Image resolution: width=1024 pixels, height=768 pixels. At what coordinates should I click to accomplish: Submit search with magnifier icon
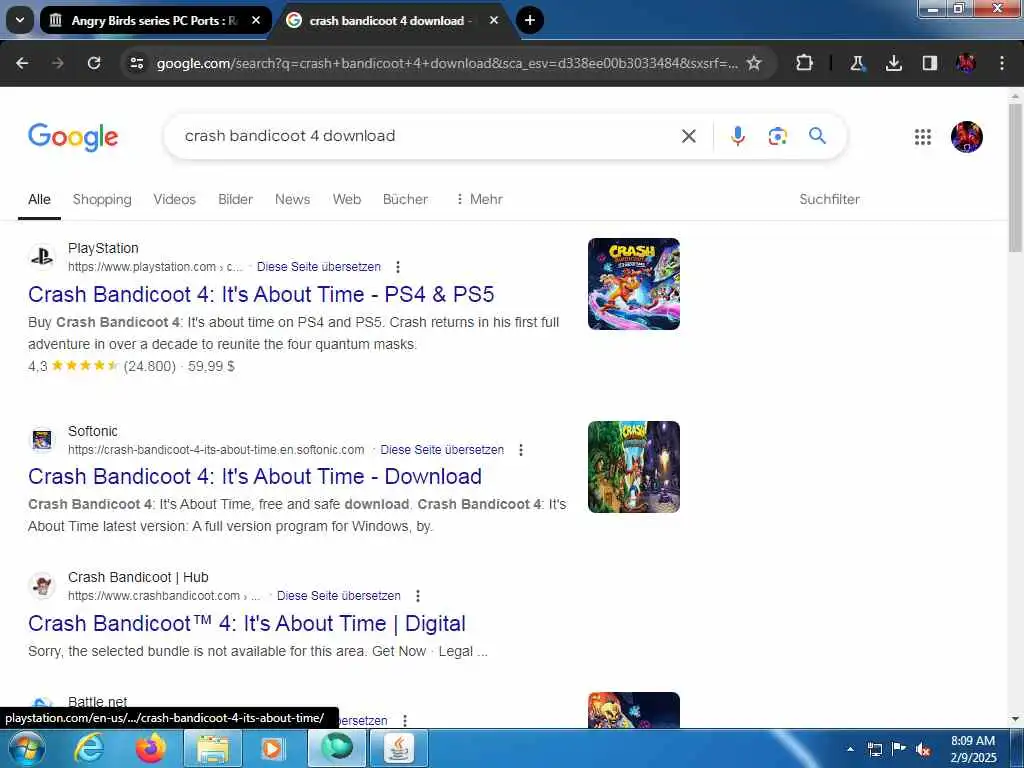coord(817,136)
